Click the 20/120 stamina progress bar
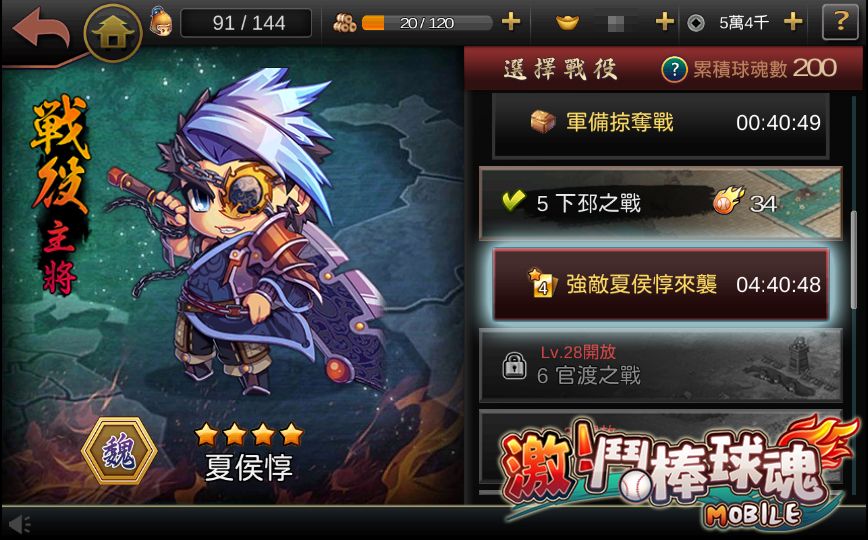Image resolution: width=868 pixels, height=540 pixels. click(x=427, y=23)
